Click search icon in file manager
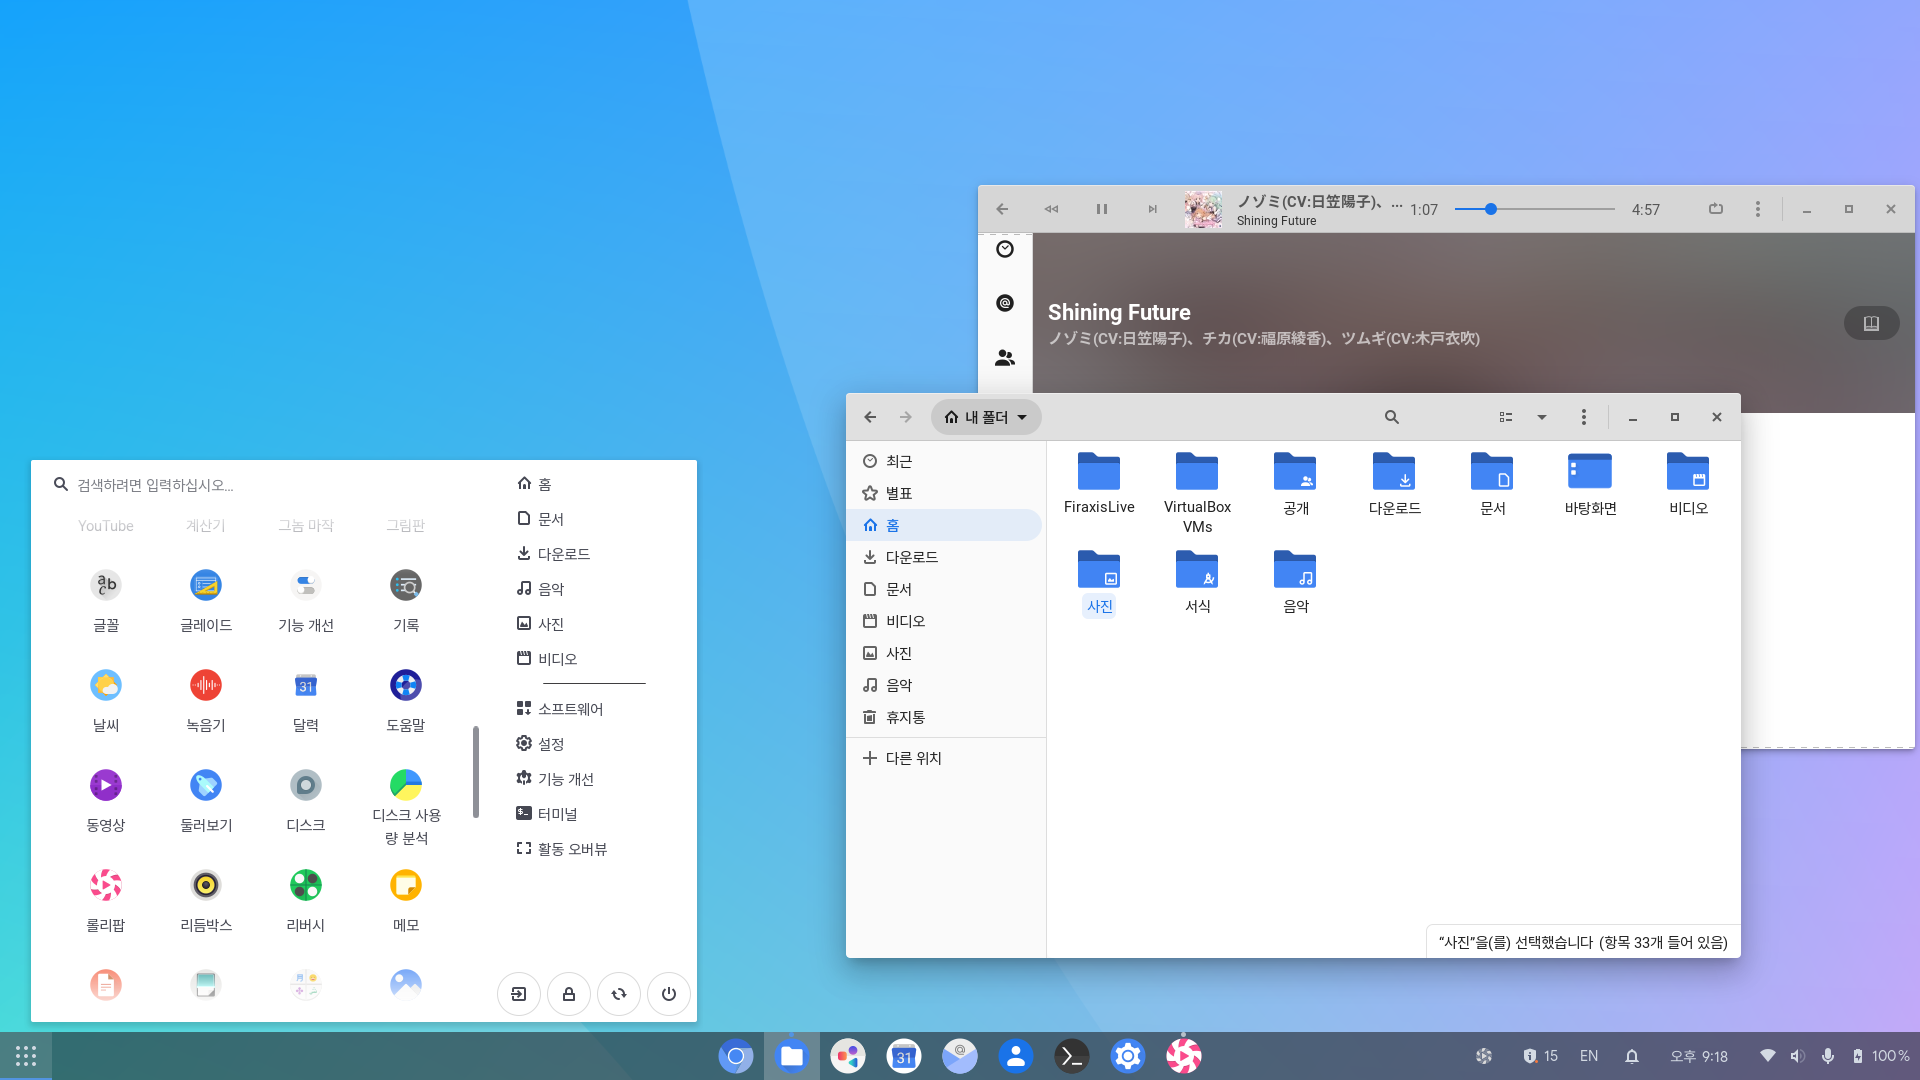1920x1080 pixels. pos(1391,417)
